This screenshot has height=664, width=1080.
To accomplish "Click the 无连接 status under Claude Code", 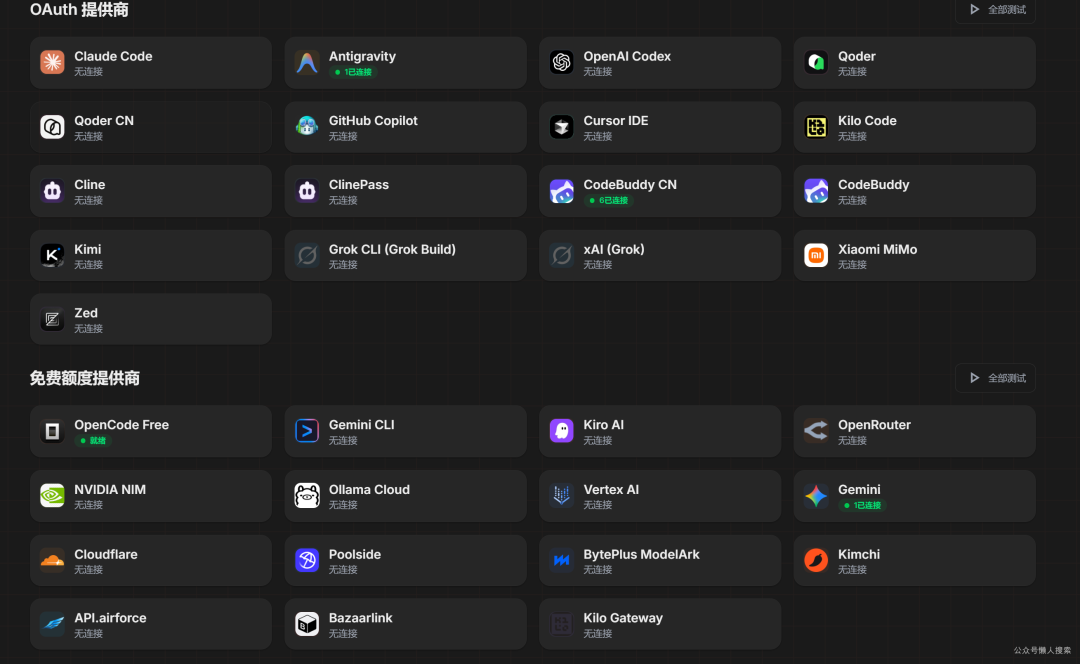I will pos(88,72).
